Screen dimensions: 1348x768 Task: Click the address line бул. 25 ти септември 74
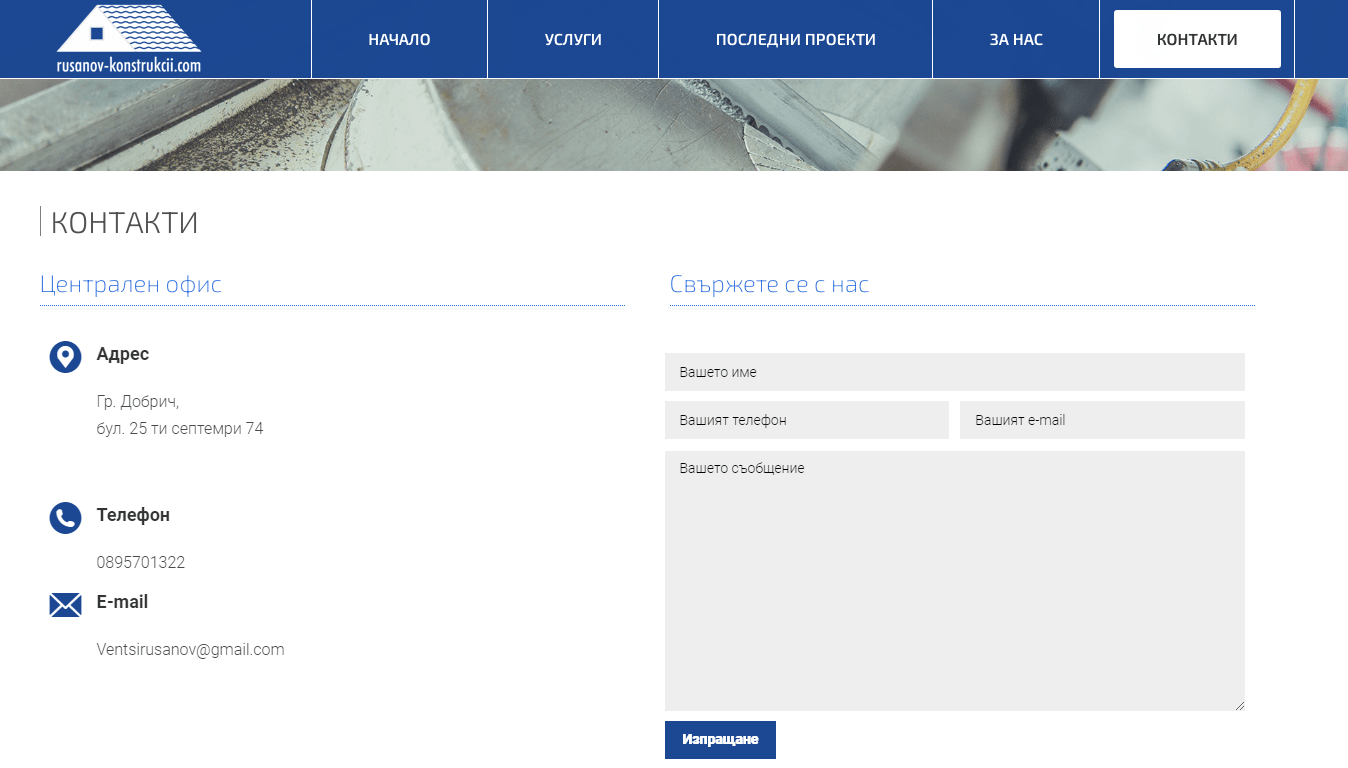(180, 428)
